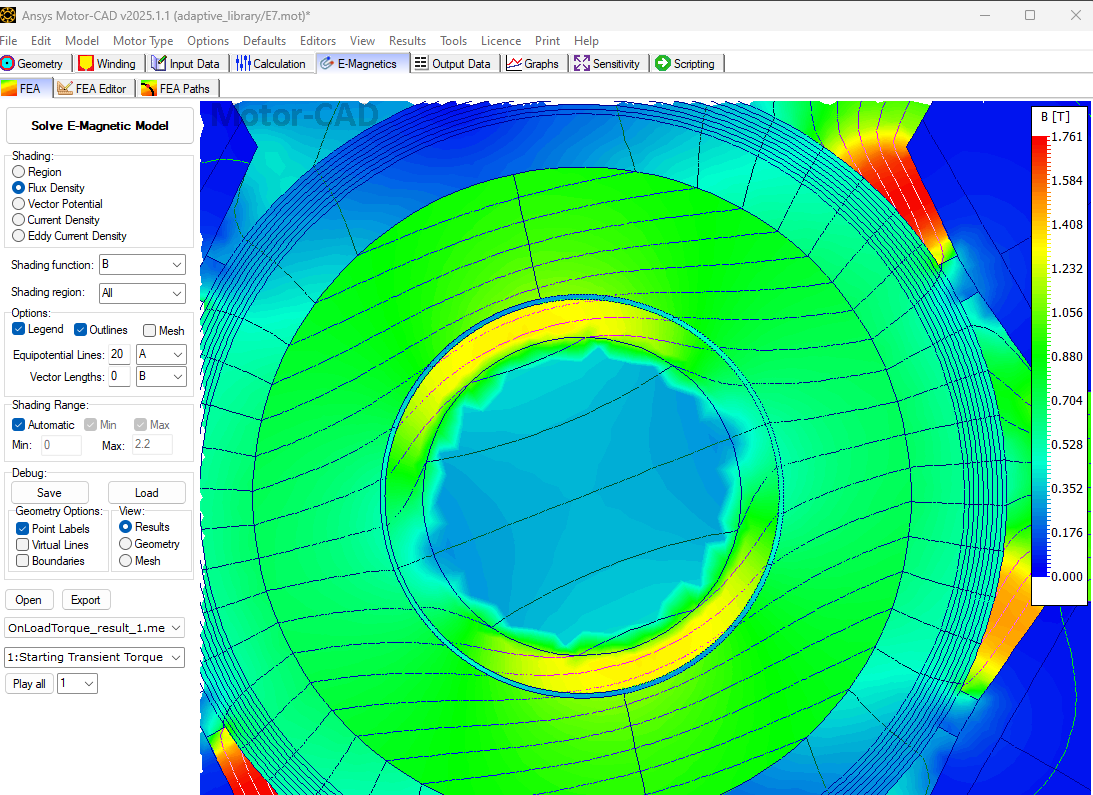1093x795 pixels.
Task: Enable Virtual Lines checkbox
Action: coord(22,545)
